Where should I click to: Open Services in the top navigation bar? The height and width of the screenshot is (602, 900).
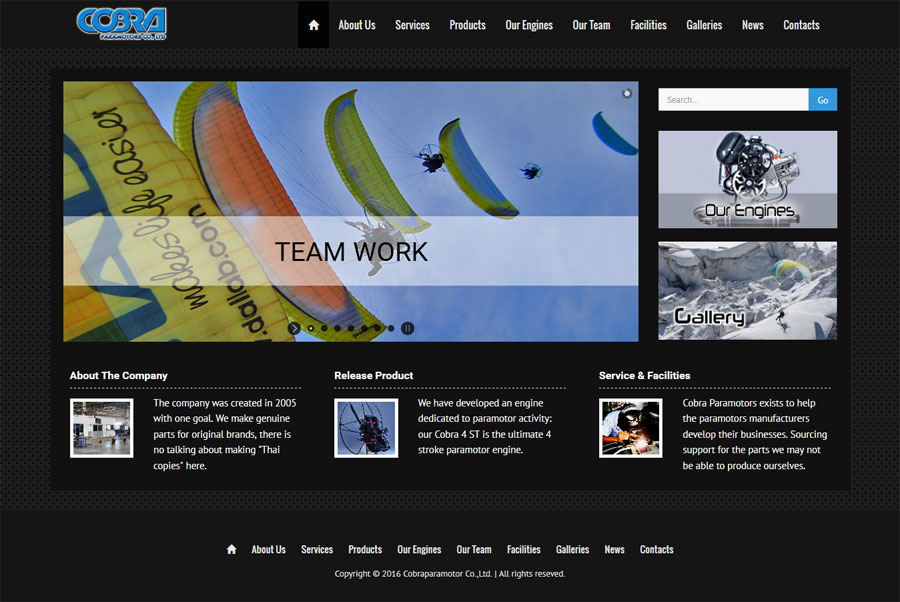click(x=412, y=25)
